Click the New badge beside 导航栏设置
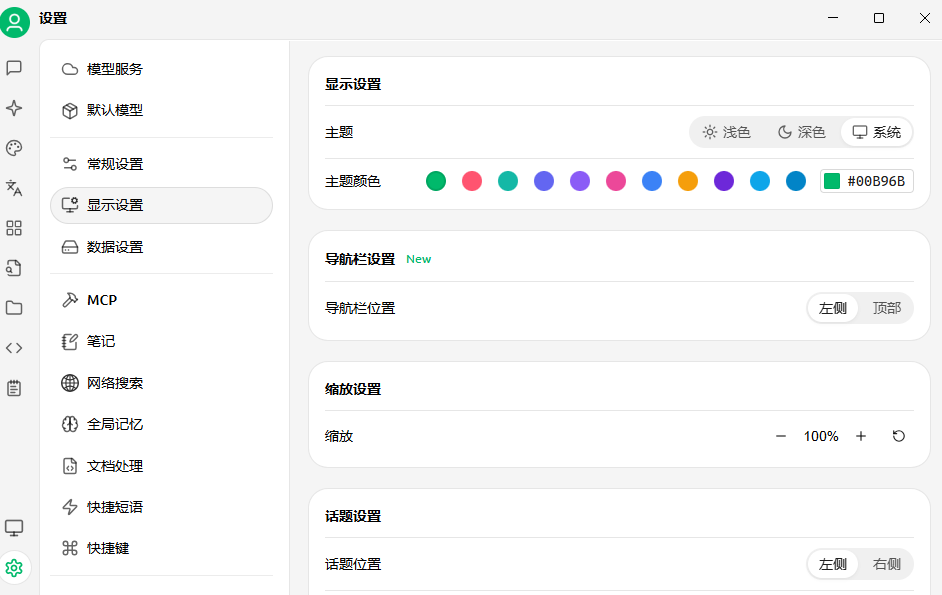 pyautogui.click(x=419, y=259)
